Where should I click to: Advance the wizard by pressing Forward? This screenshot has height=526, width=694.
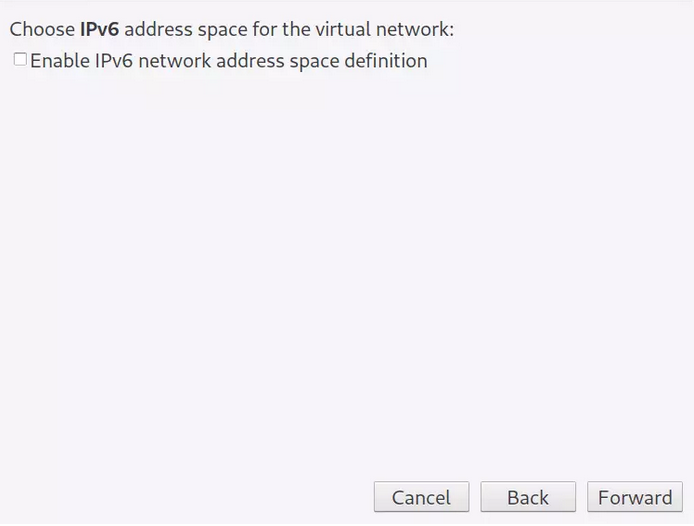point(635,497)
